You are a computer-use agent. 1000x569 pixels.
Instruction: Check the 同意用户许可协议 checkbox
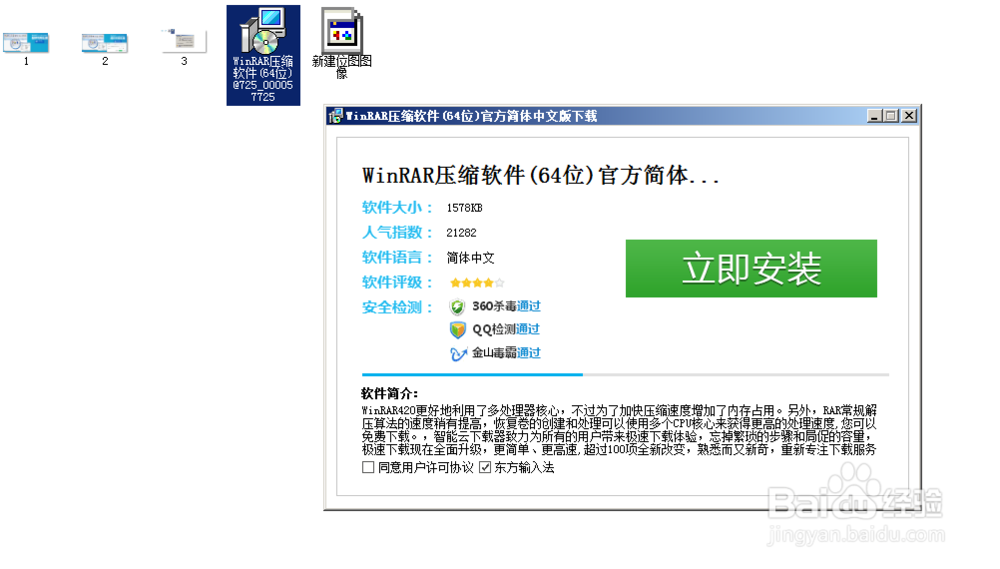coord(368,467)
